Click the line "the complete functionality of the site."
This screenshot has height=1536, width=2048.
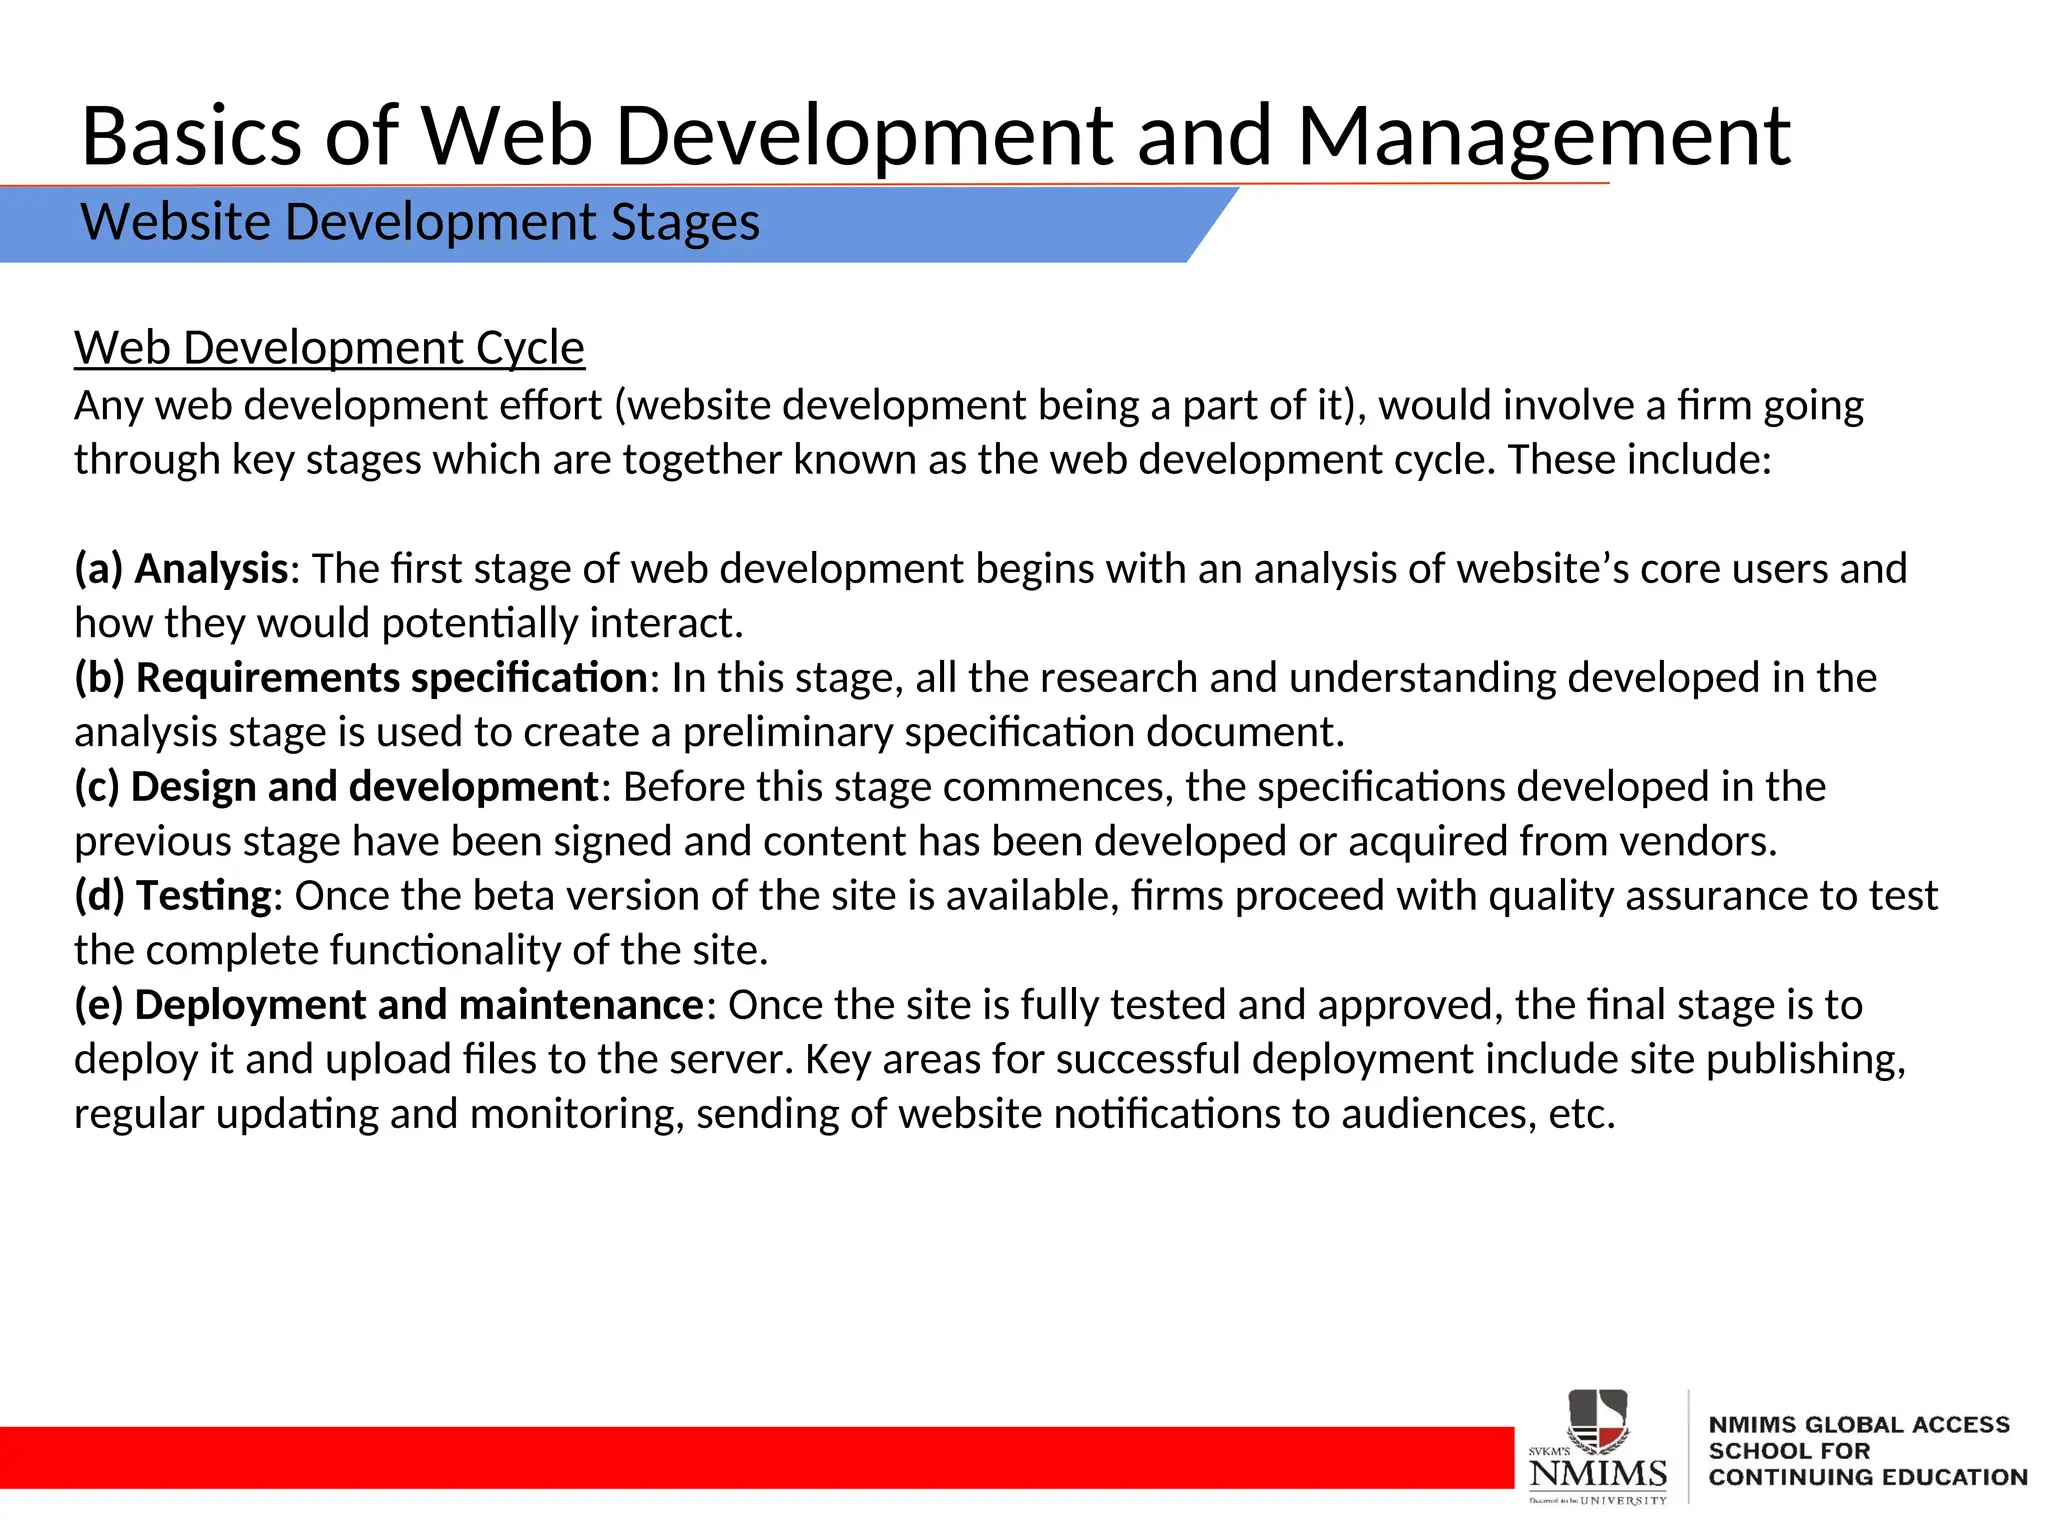coord(421,951)
